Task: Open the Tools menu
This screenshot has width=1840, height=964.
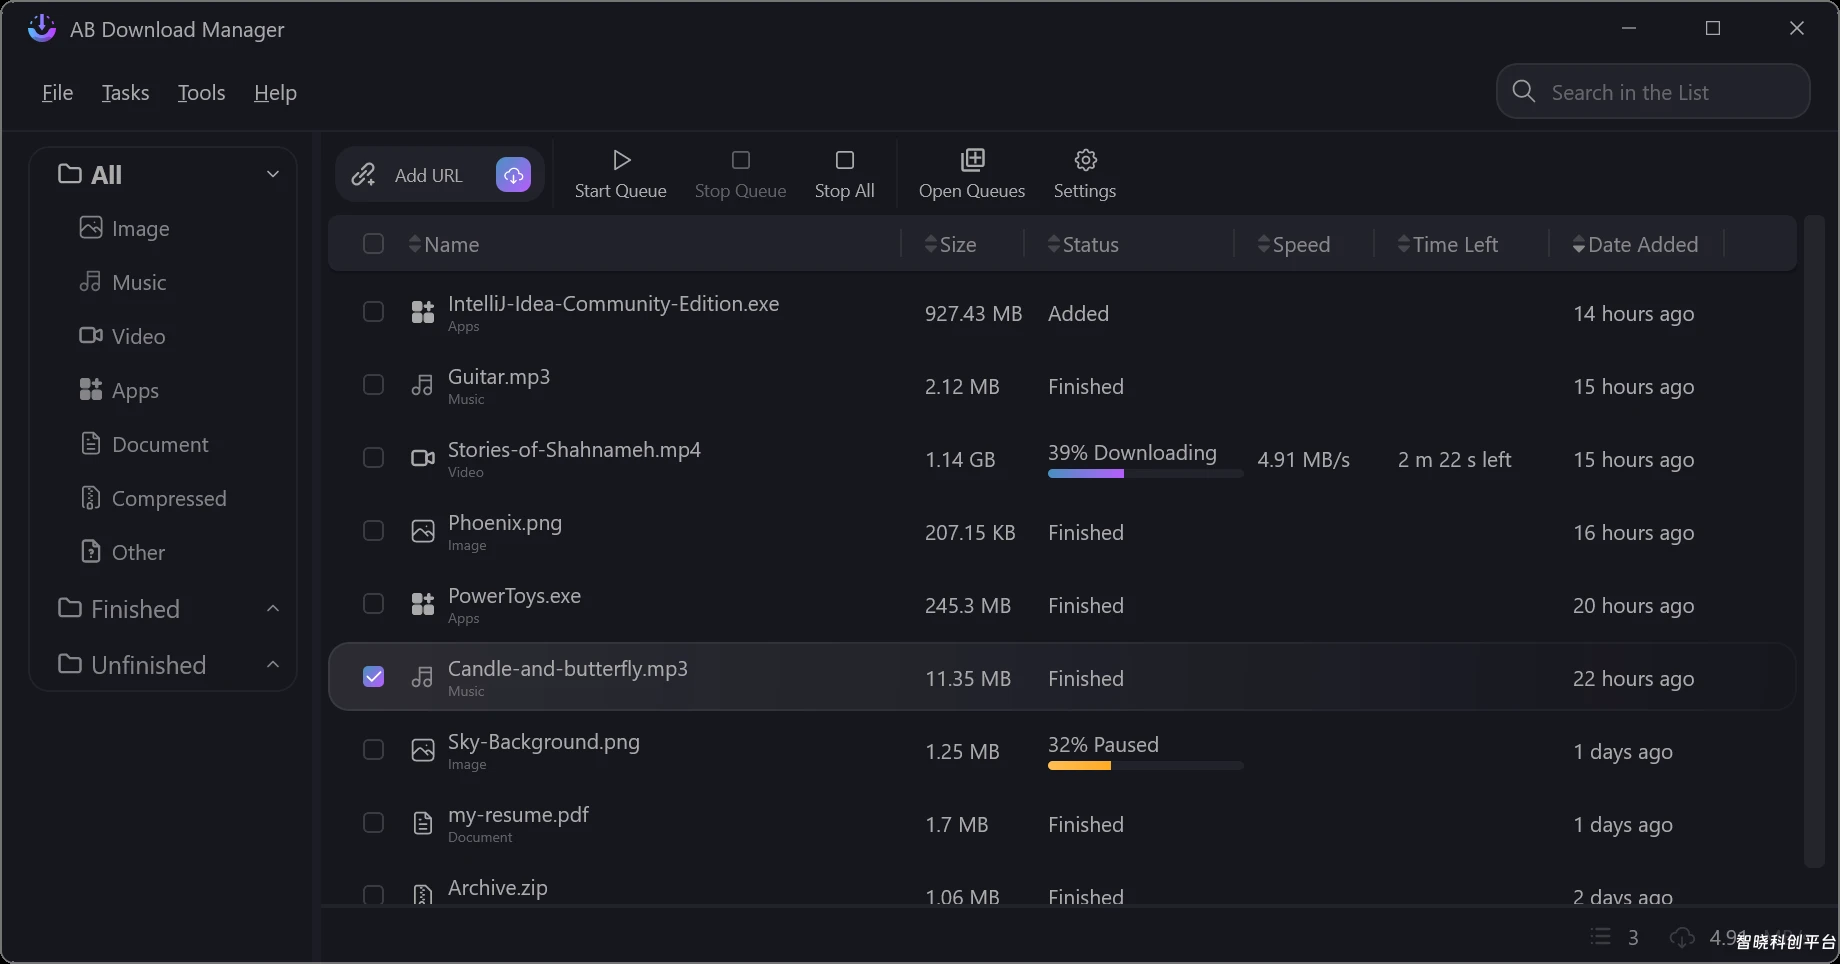Action: click(x=201, y=93)
